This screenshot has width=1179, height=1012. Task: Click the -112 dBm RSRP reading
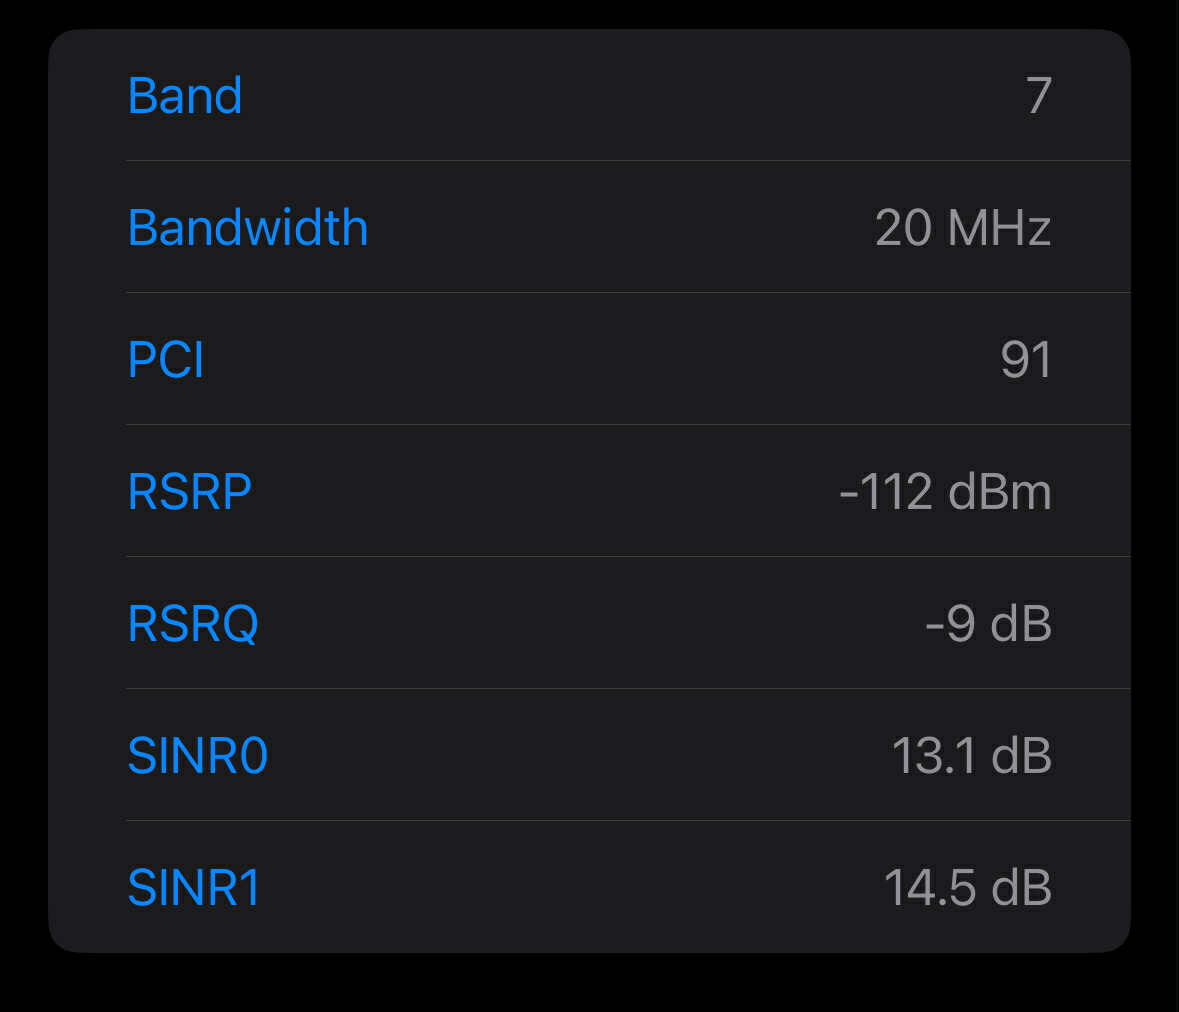pos(945,492)
